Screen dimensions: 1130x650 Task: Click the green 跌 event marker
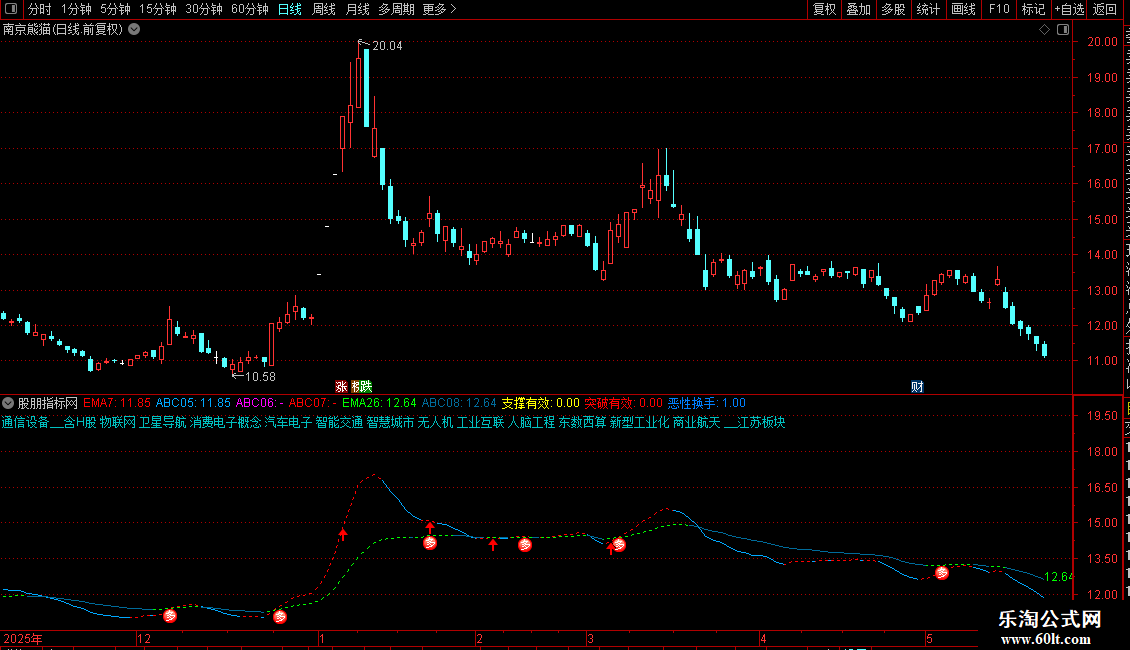click(366, 387)
